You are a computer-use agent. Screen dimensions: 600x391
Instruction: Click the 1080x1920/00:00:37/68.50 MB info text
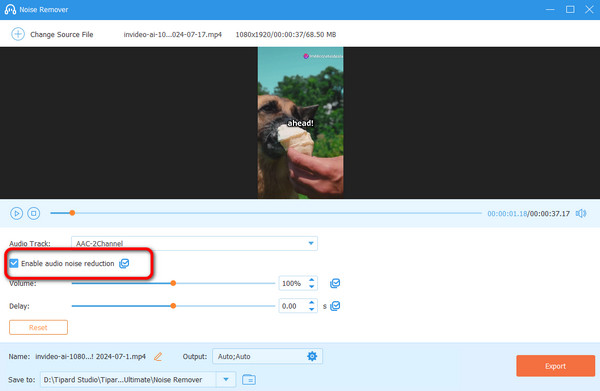coord(286,34)
